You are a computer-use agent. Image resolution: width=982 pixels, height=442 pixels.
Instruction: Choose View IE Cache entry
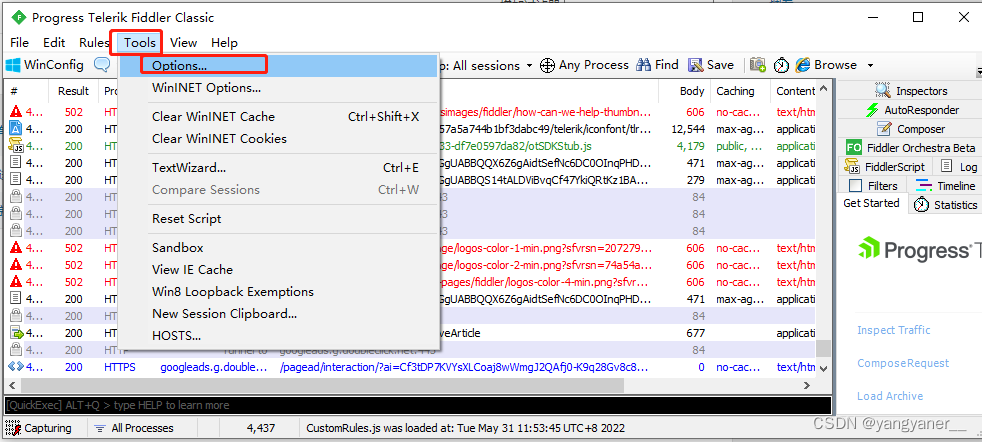pyautogui.click(x=278, y=270)
